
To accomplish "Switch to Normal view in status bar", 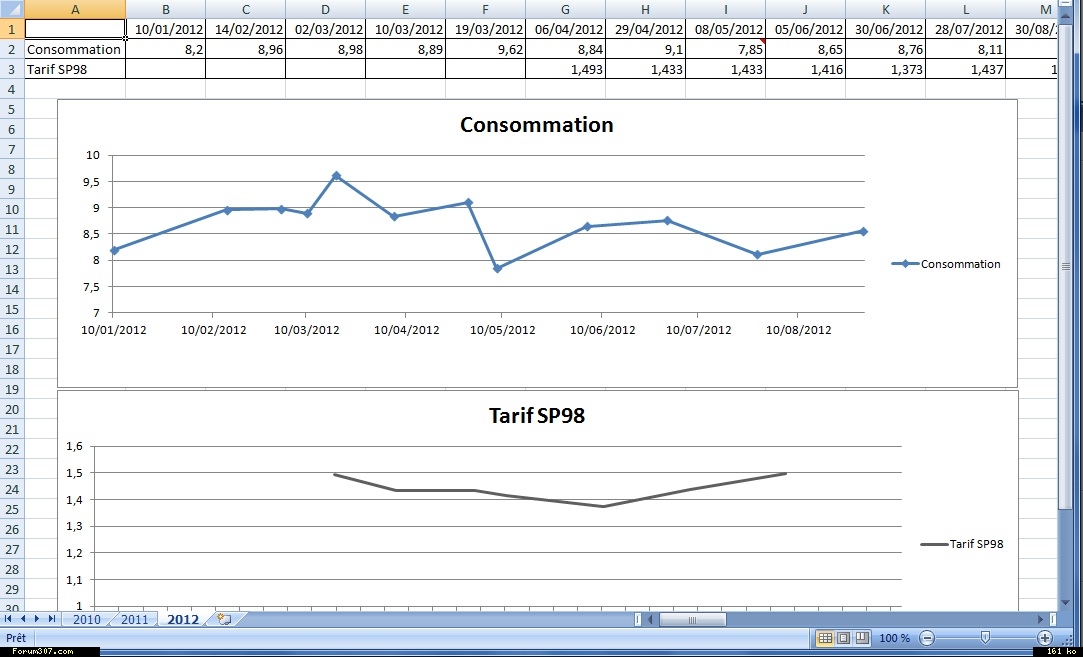I will tap(825, 638).
